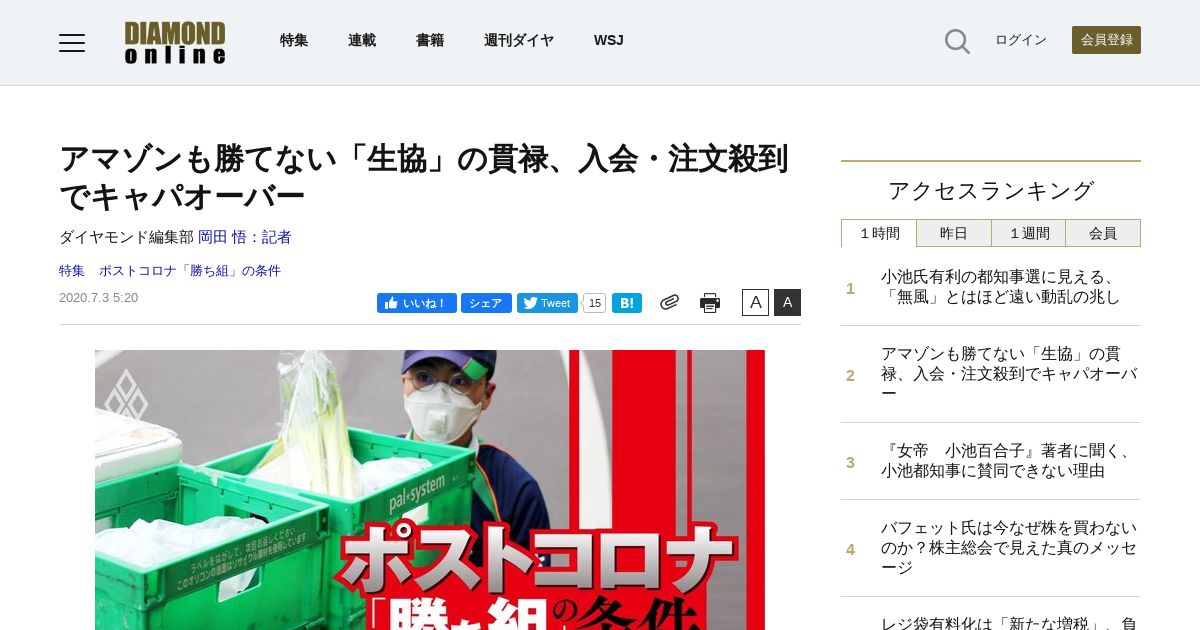This screenshot has width=1200, height=630.
Task: Open ranking article about 小池氏有利の都知事選
Action: 1001,287
